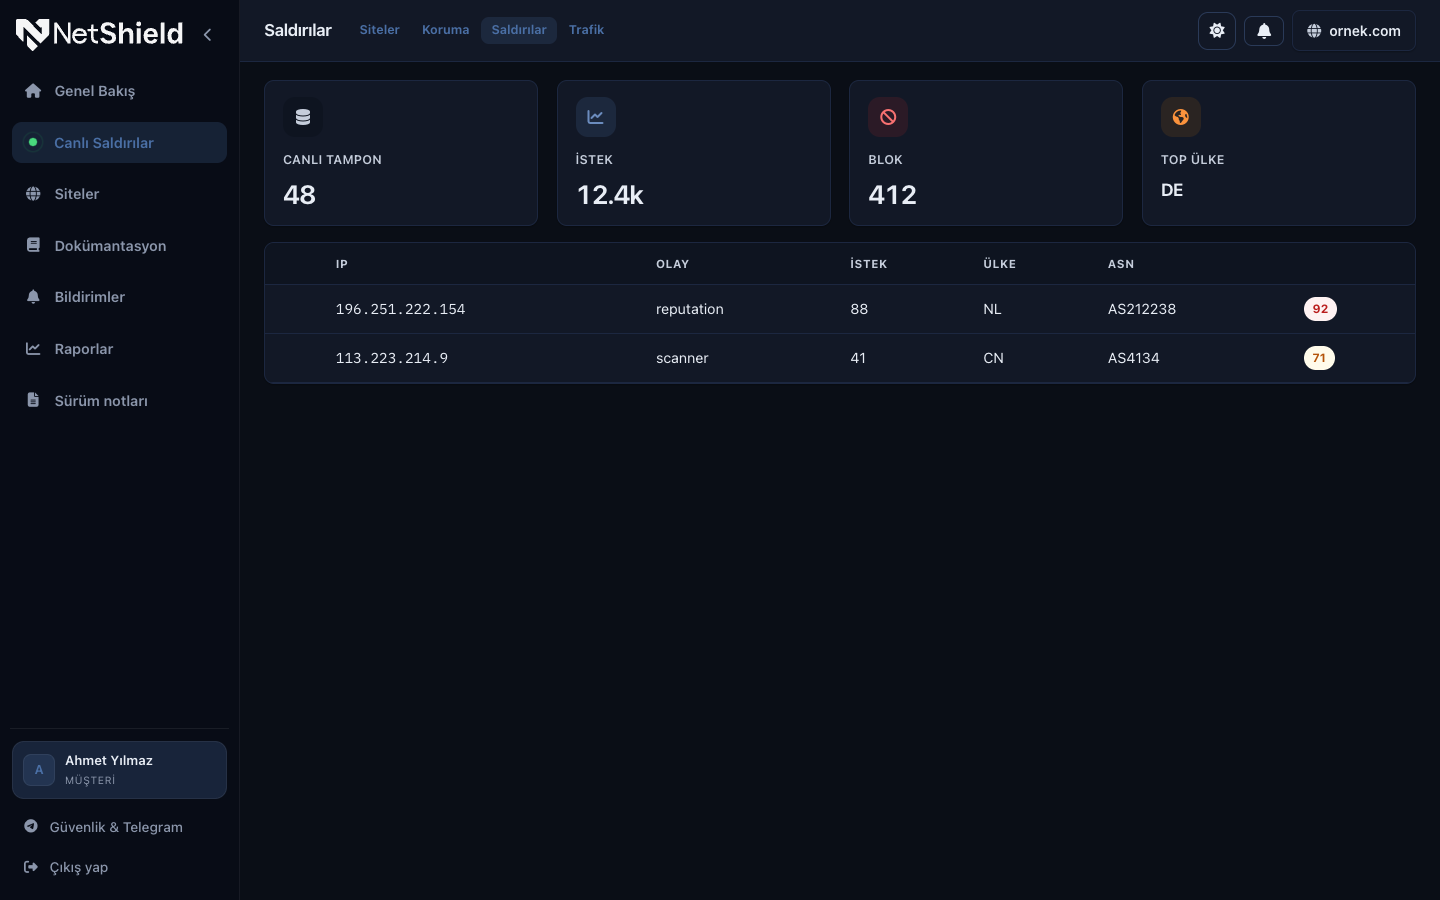Select IP address 113.223.214.9
This screenshot has width=1440, height=900.
click(x=392, y=358)
